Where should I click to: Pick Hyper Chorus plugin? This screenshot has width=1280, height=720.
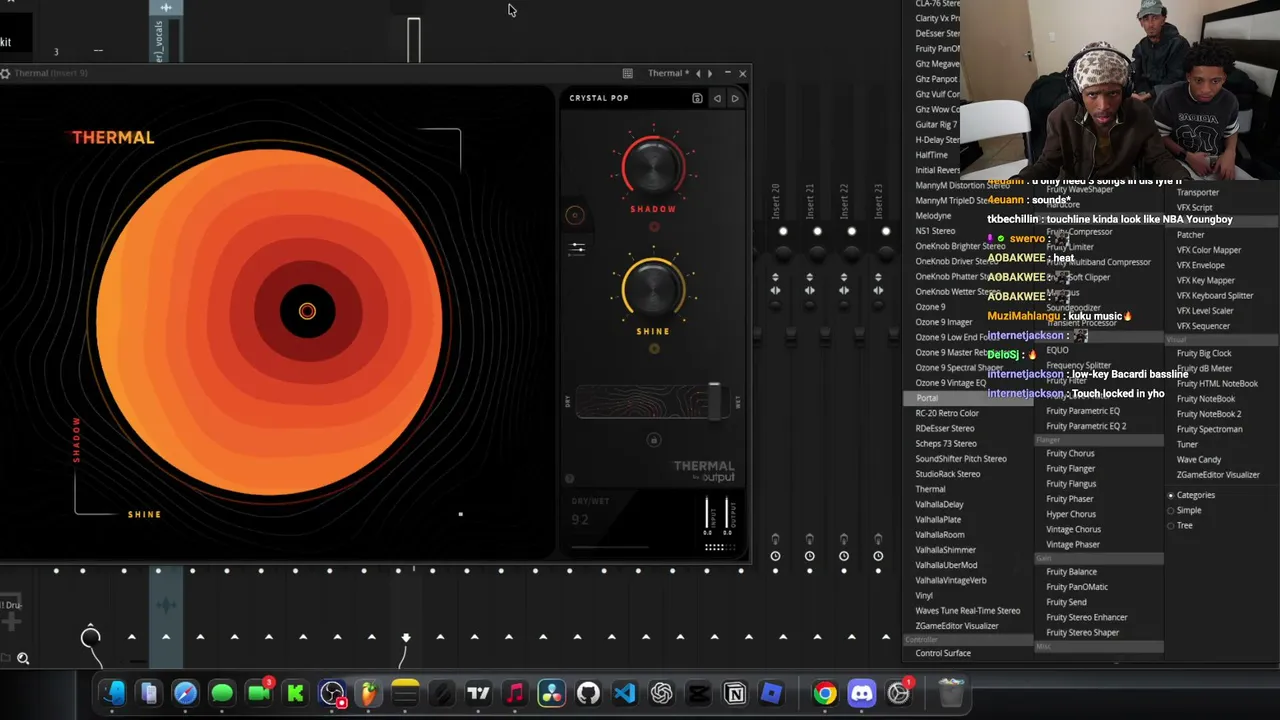pyautogui.click(x=1071, y=514)
